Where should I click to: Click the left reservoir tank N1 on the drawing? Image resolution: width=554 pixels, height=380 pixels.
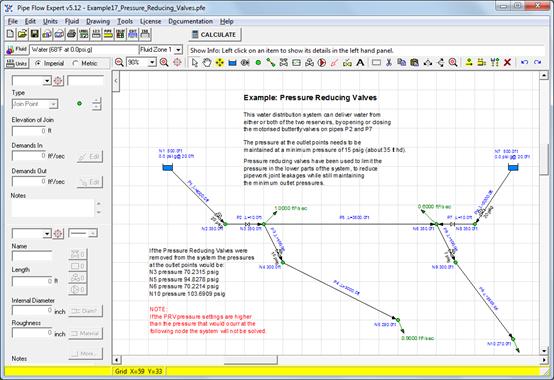167,168
